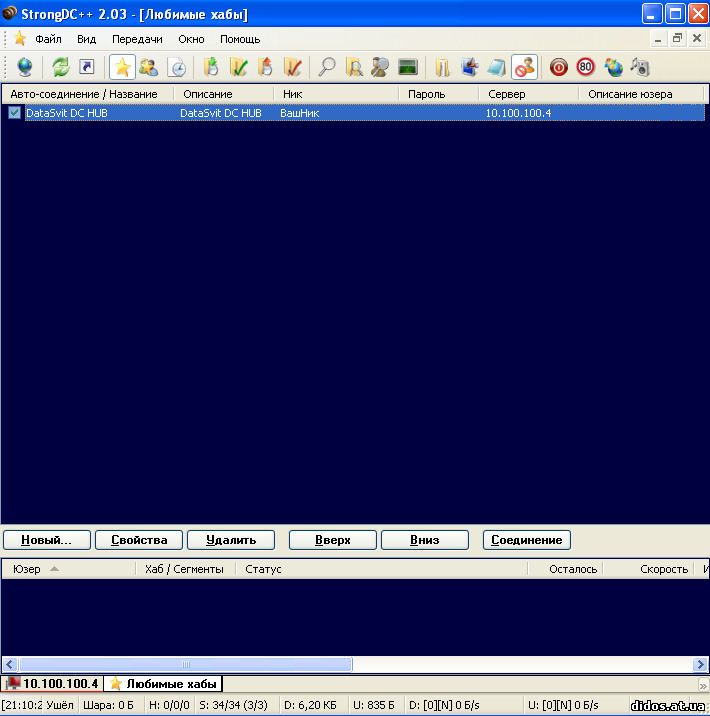Click the Описание юзера column header
This screenshot has width=710, height=716.
point(641,94)
